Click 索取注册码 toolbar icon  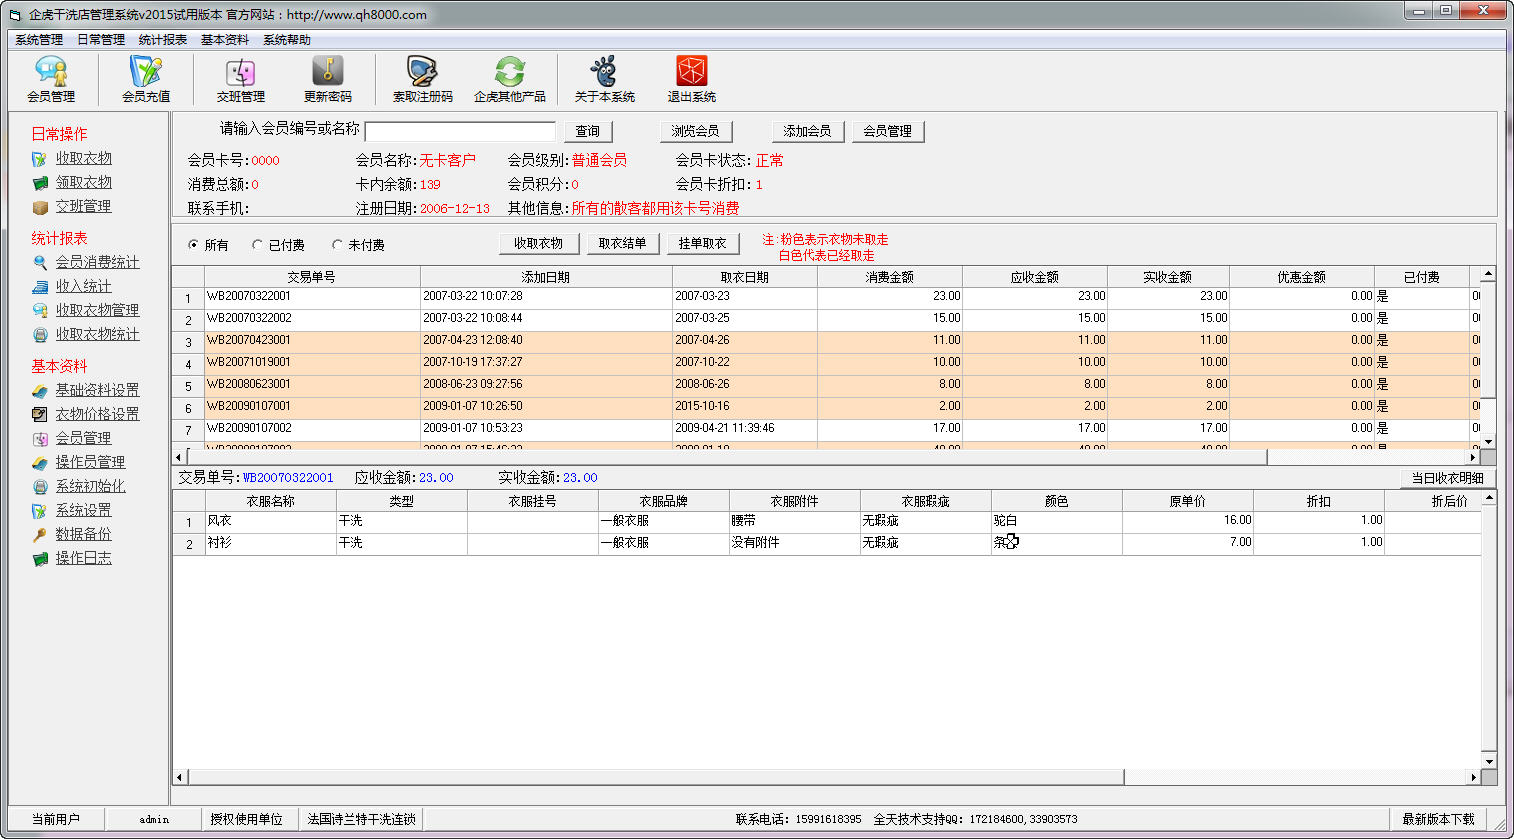coord(422,71)
